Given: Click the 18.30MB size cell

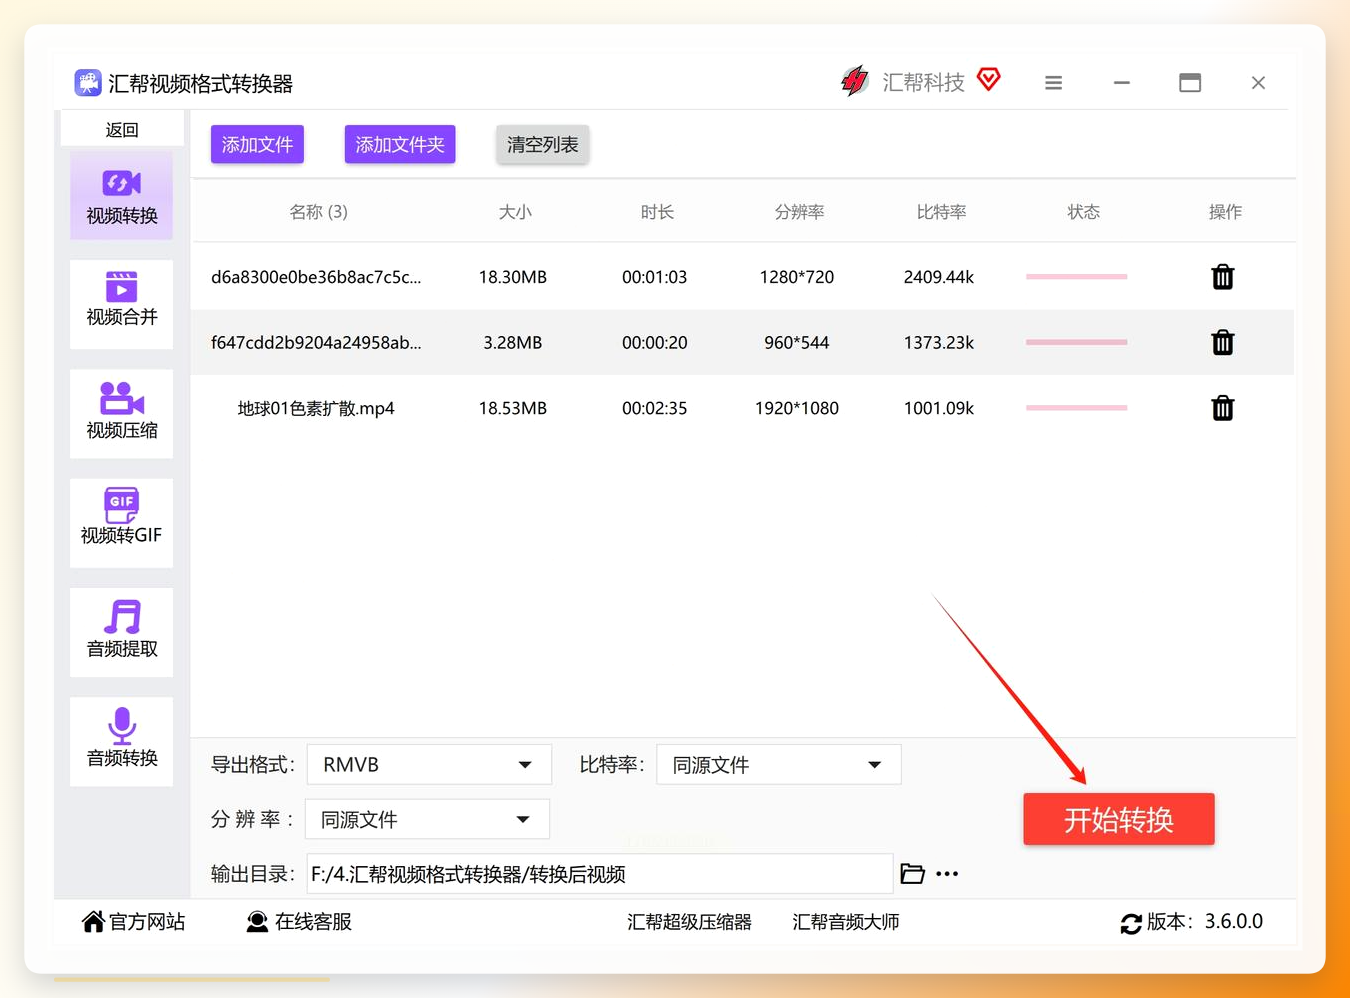Looking at the screenshot, I should pyautogui.click(x=513, y=277).
